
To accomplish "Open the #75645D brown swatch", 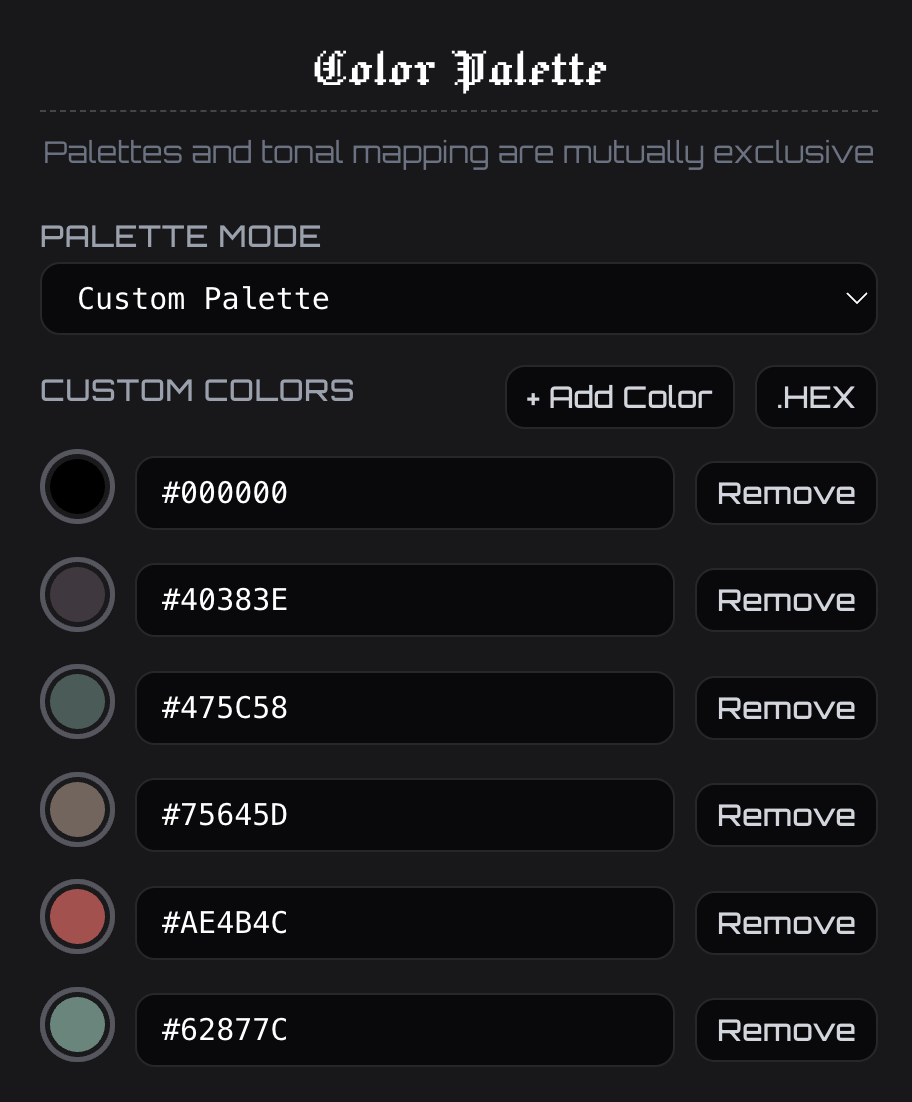I will point(77,810).
